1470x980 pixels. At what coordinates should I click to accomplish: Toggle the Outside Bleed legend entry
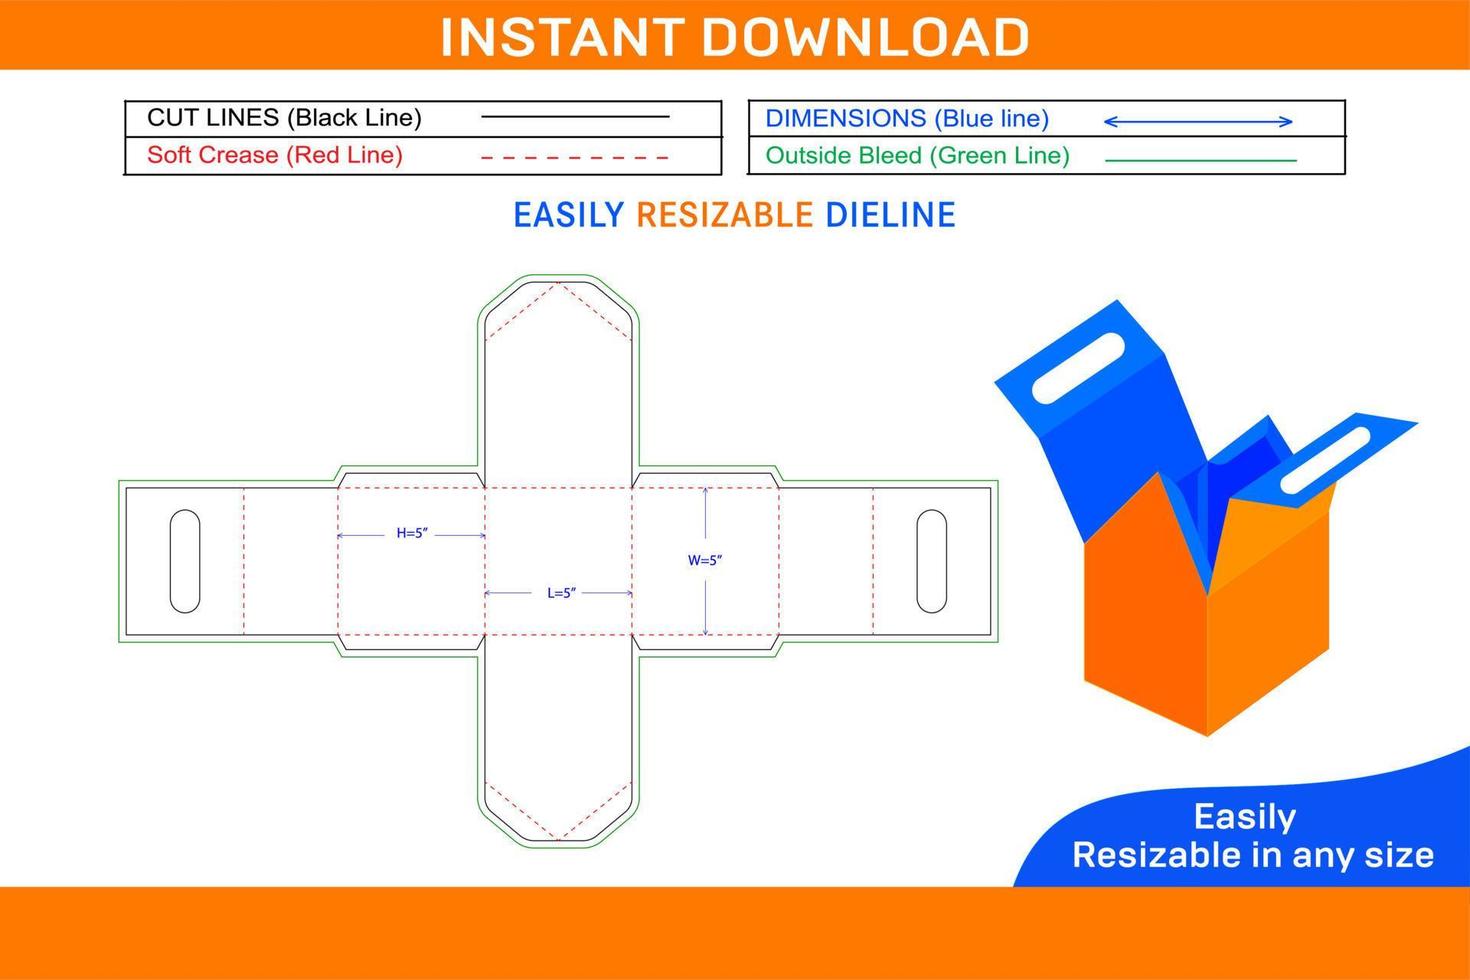[x=916, y=156]
